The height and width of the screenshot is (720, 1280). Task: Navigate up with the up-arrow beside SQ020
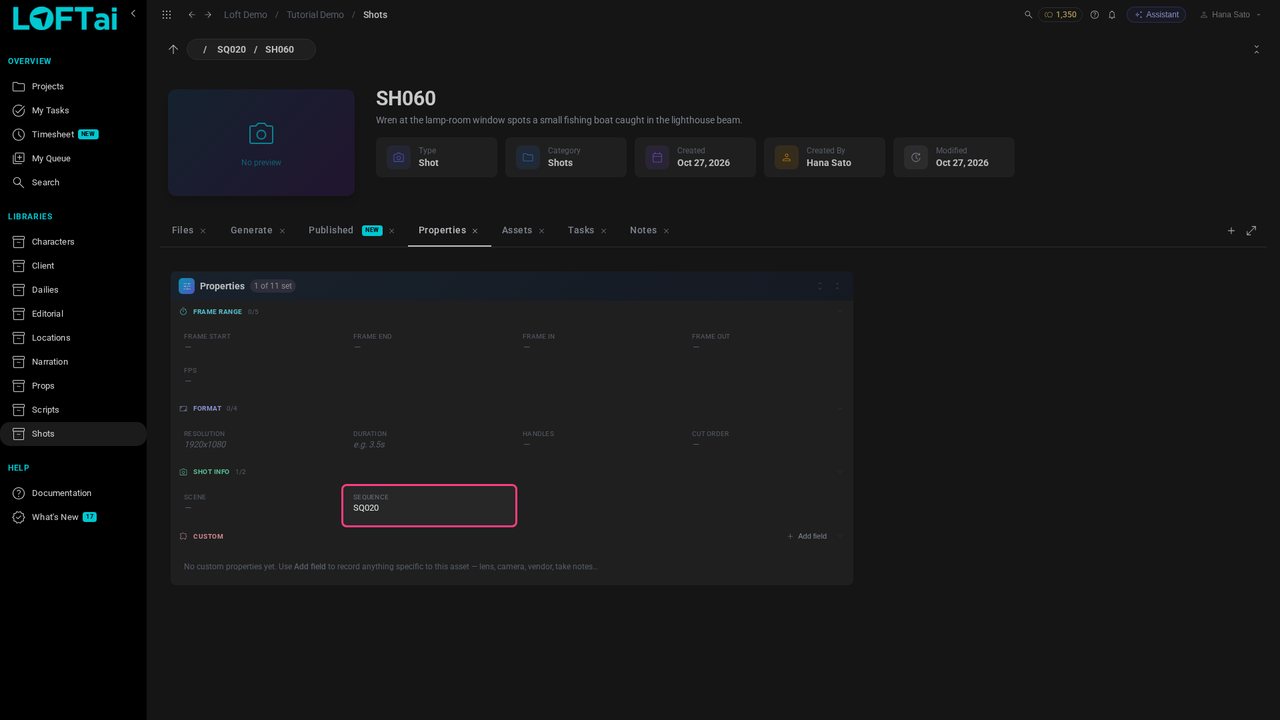point(173,49)
